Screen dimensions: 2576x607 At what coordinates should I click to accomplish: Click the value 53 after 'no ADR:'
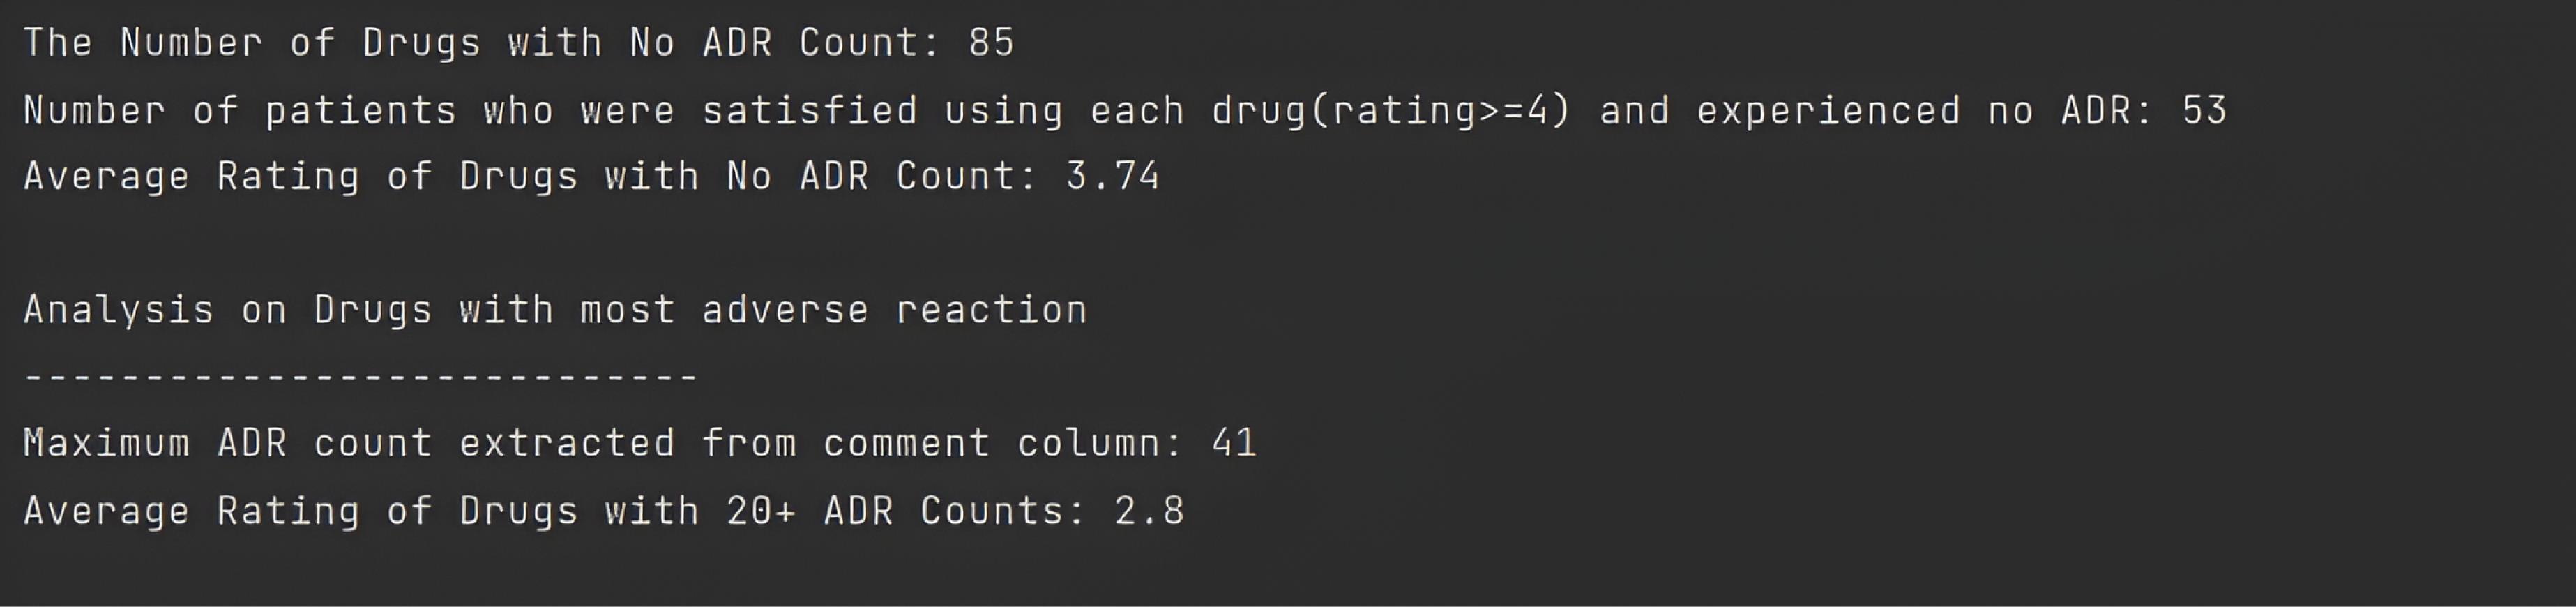pos(2204,110)
